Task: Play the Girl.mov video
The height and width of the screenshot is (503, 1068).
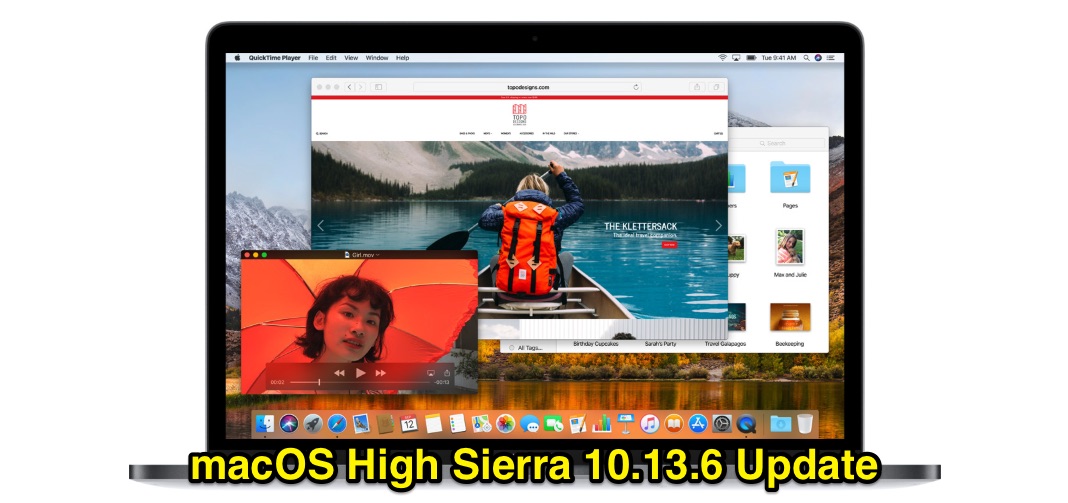Action: pos(360,372)
